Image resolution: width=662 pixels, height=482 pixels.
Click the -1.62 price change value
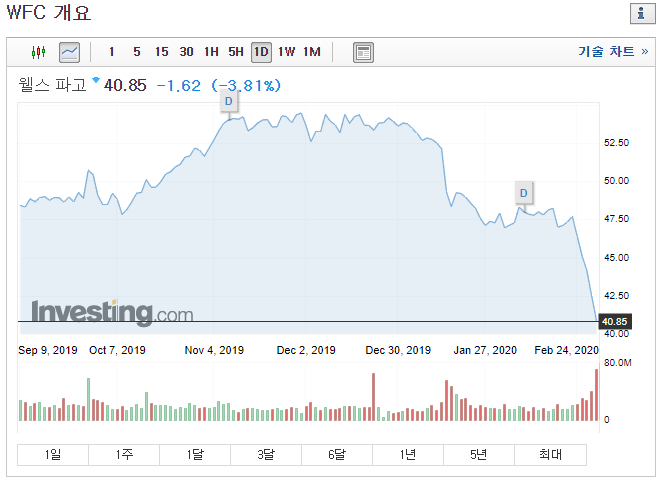(x=179, y=86)
